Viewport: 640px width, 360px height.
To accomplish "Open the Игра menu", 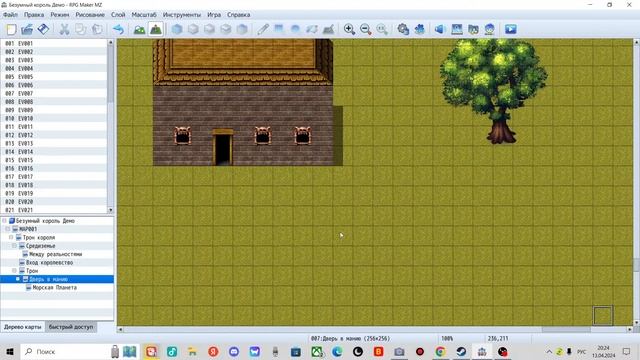I will tap(214, 15).
